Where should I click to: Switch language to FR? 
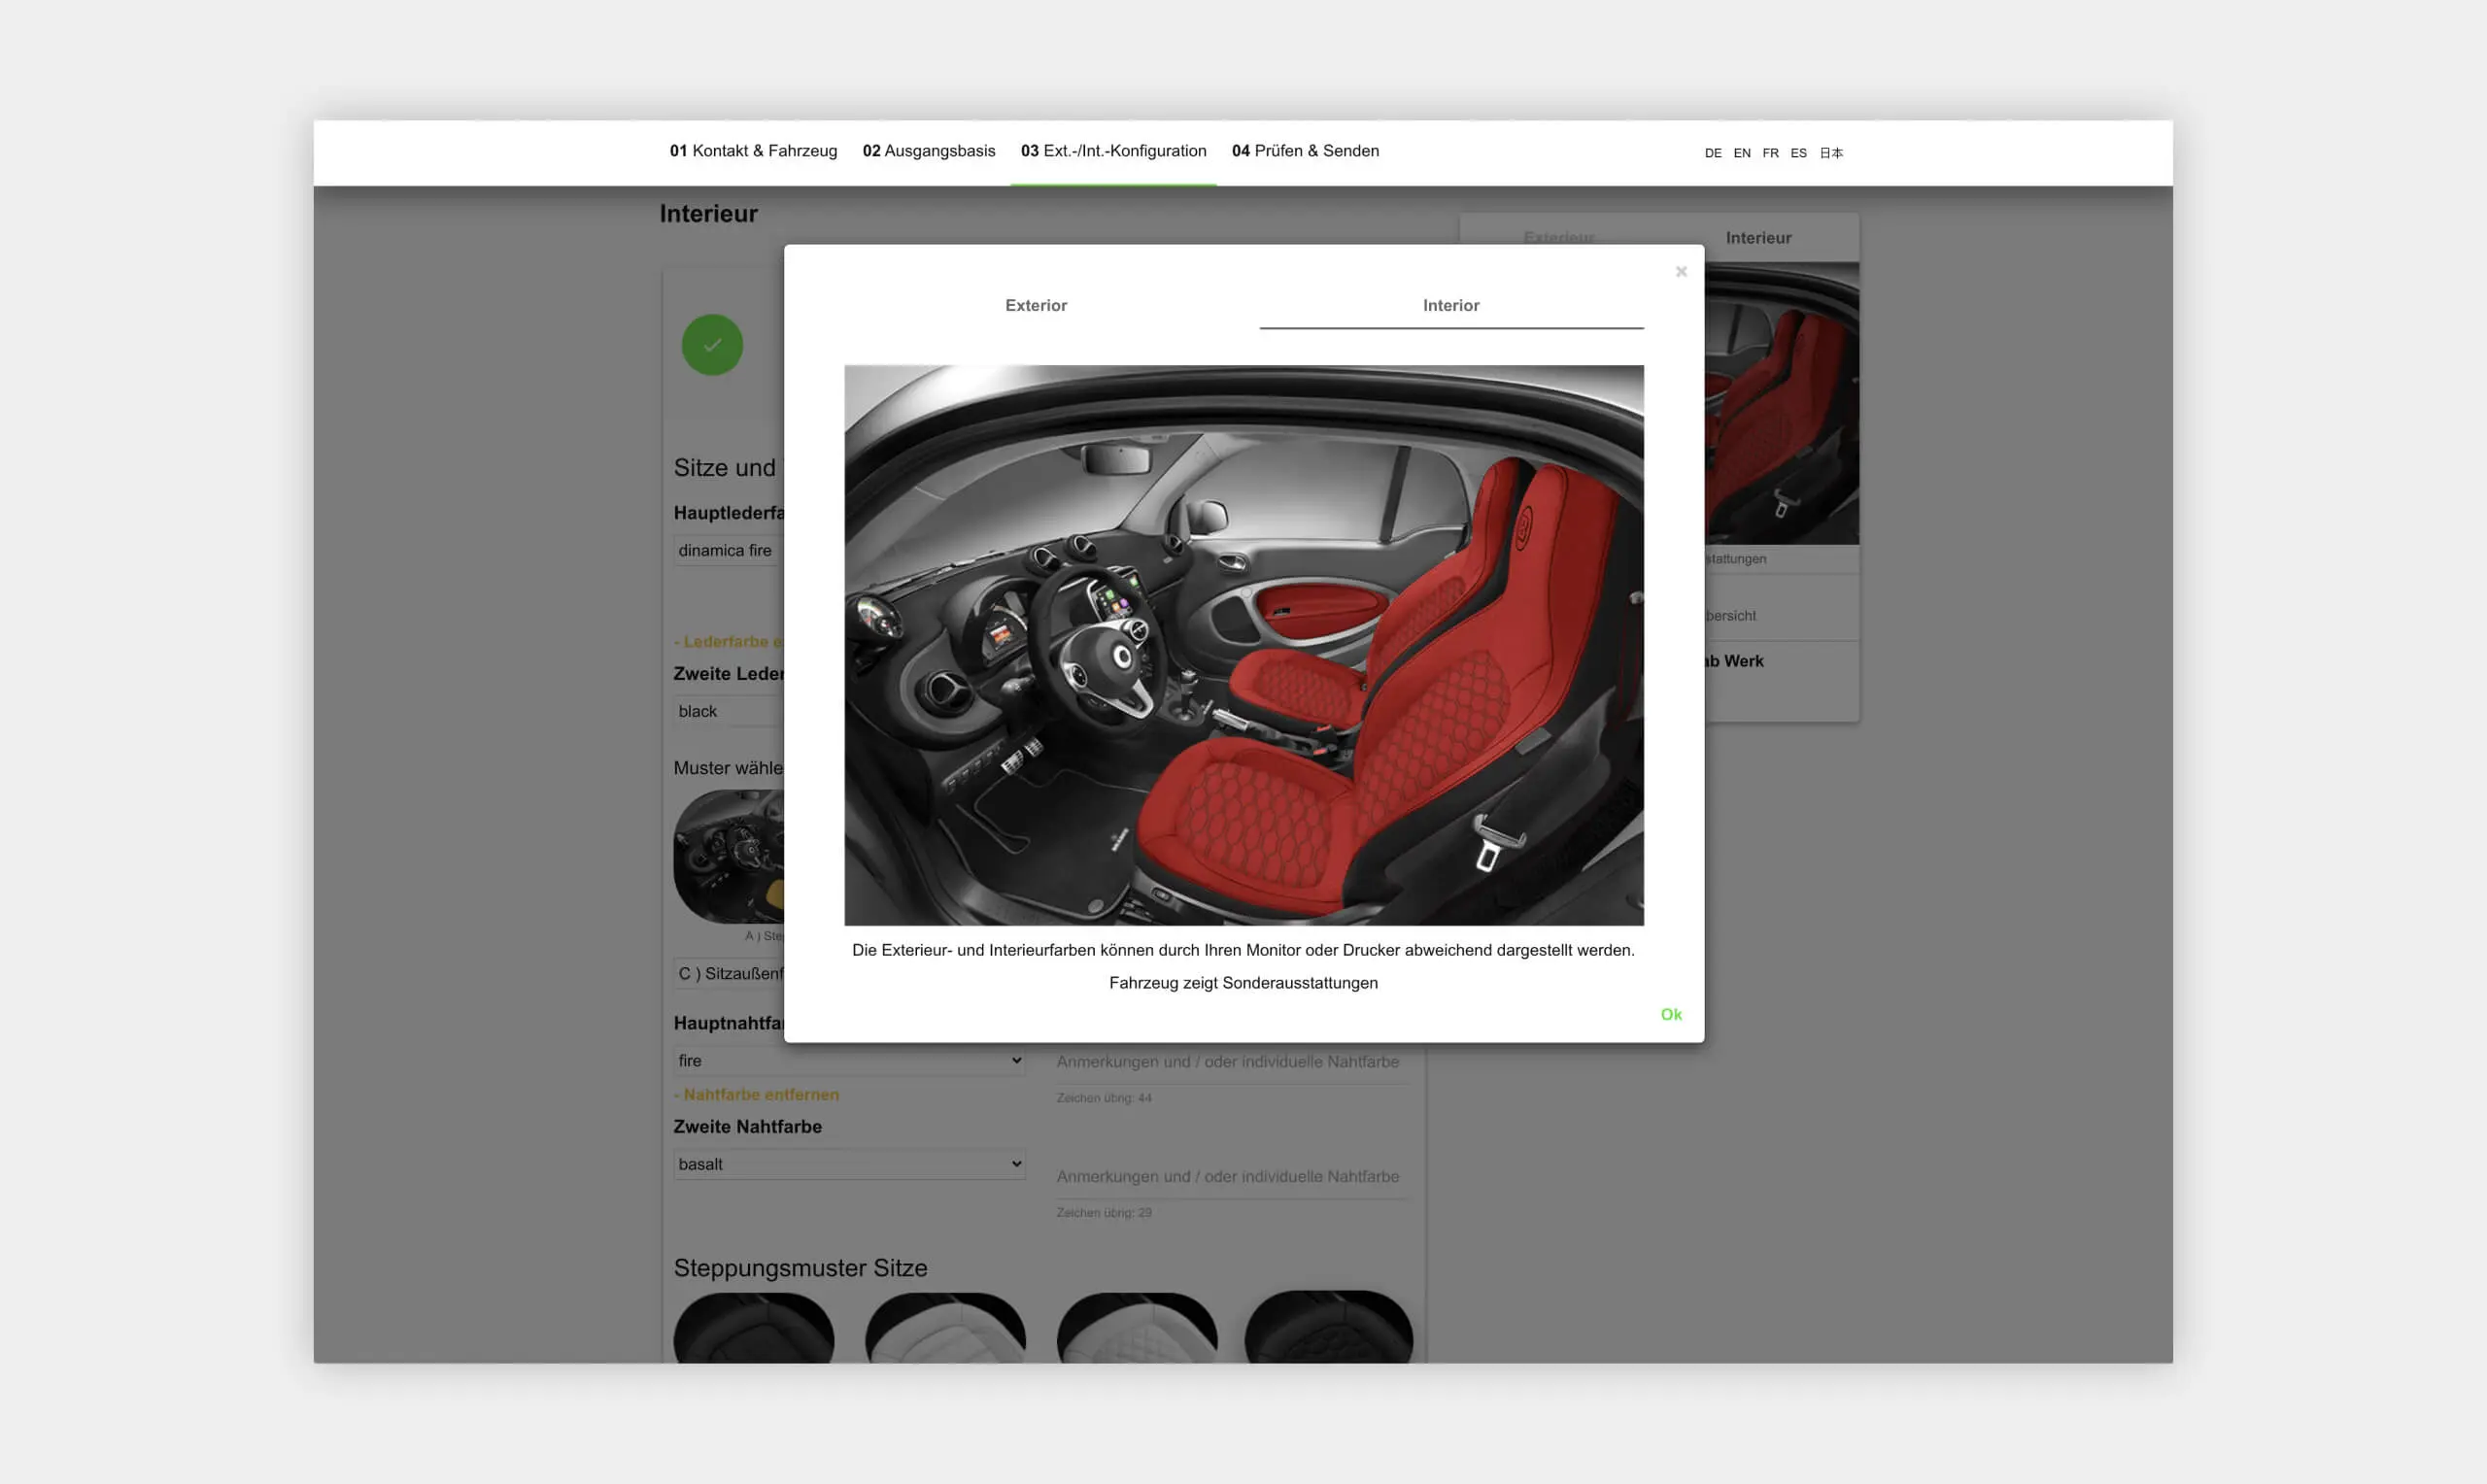(1770, 153)
